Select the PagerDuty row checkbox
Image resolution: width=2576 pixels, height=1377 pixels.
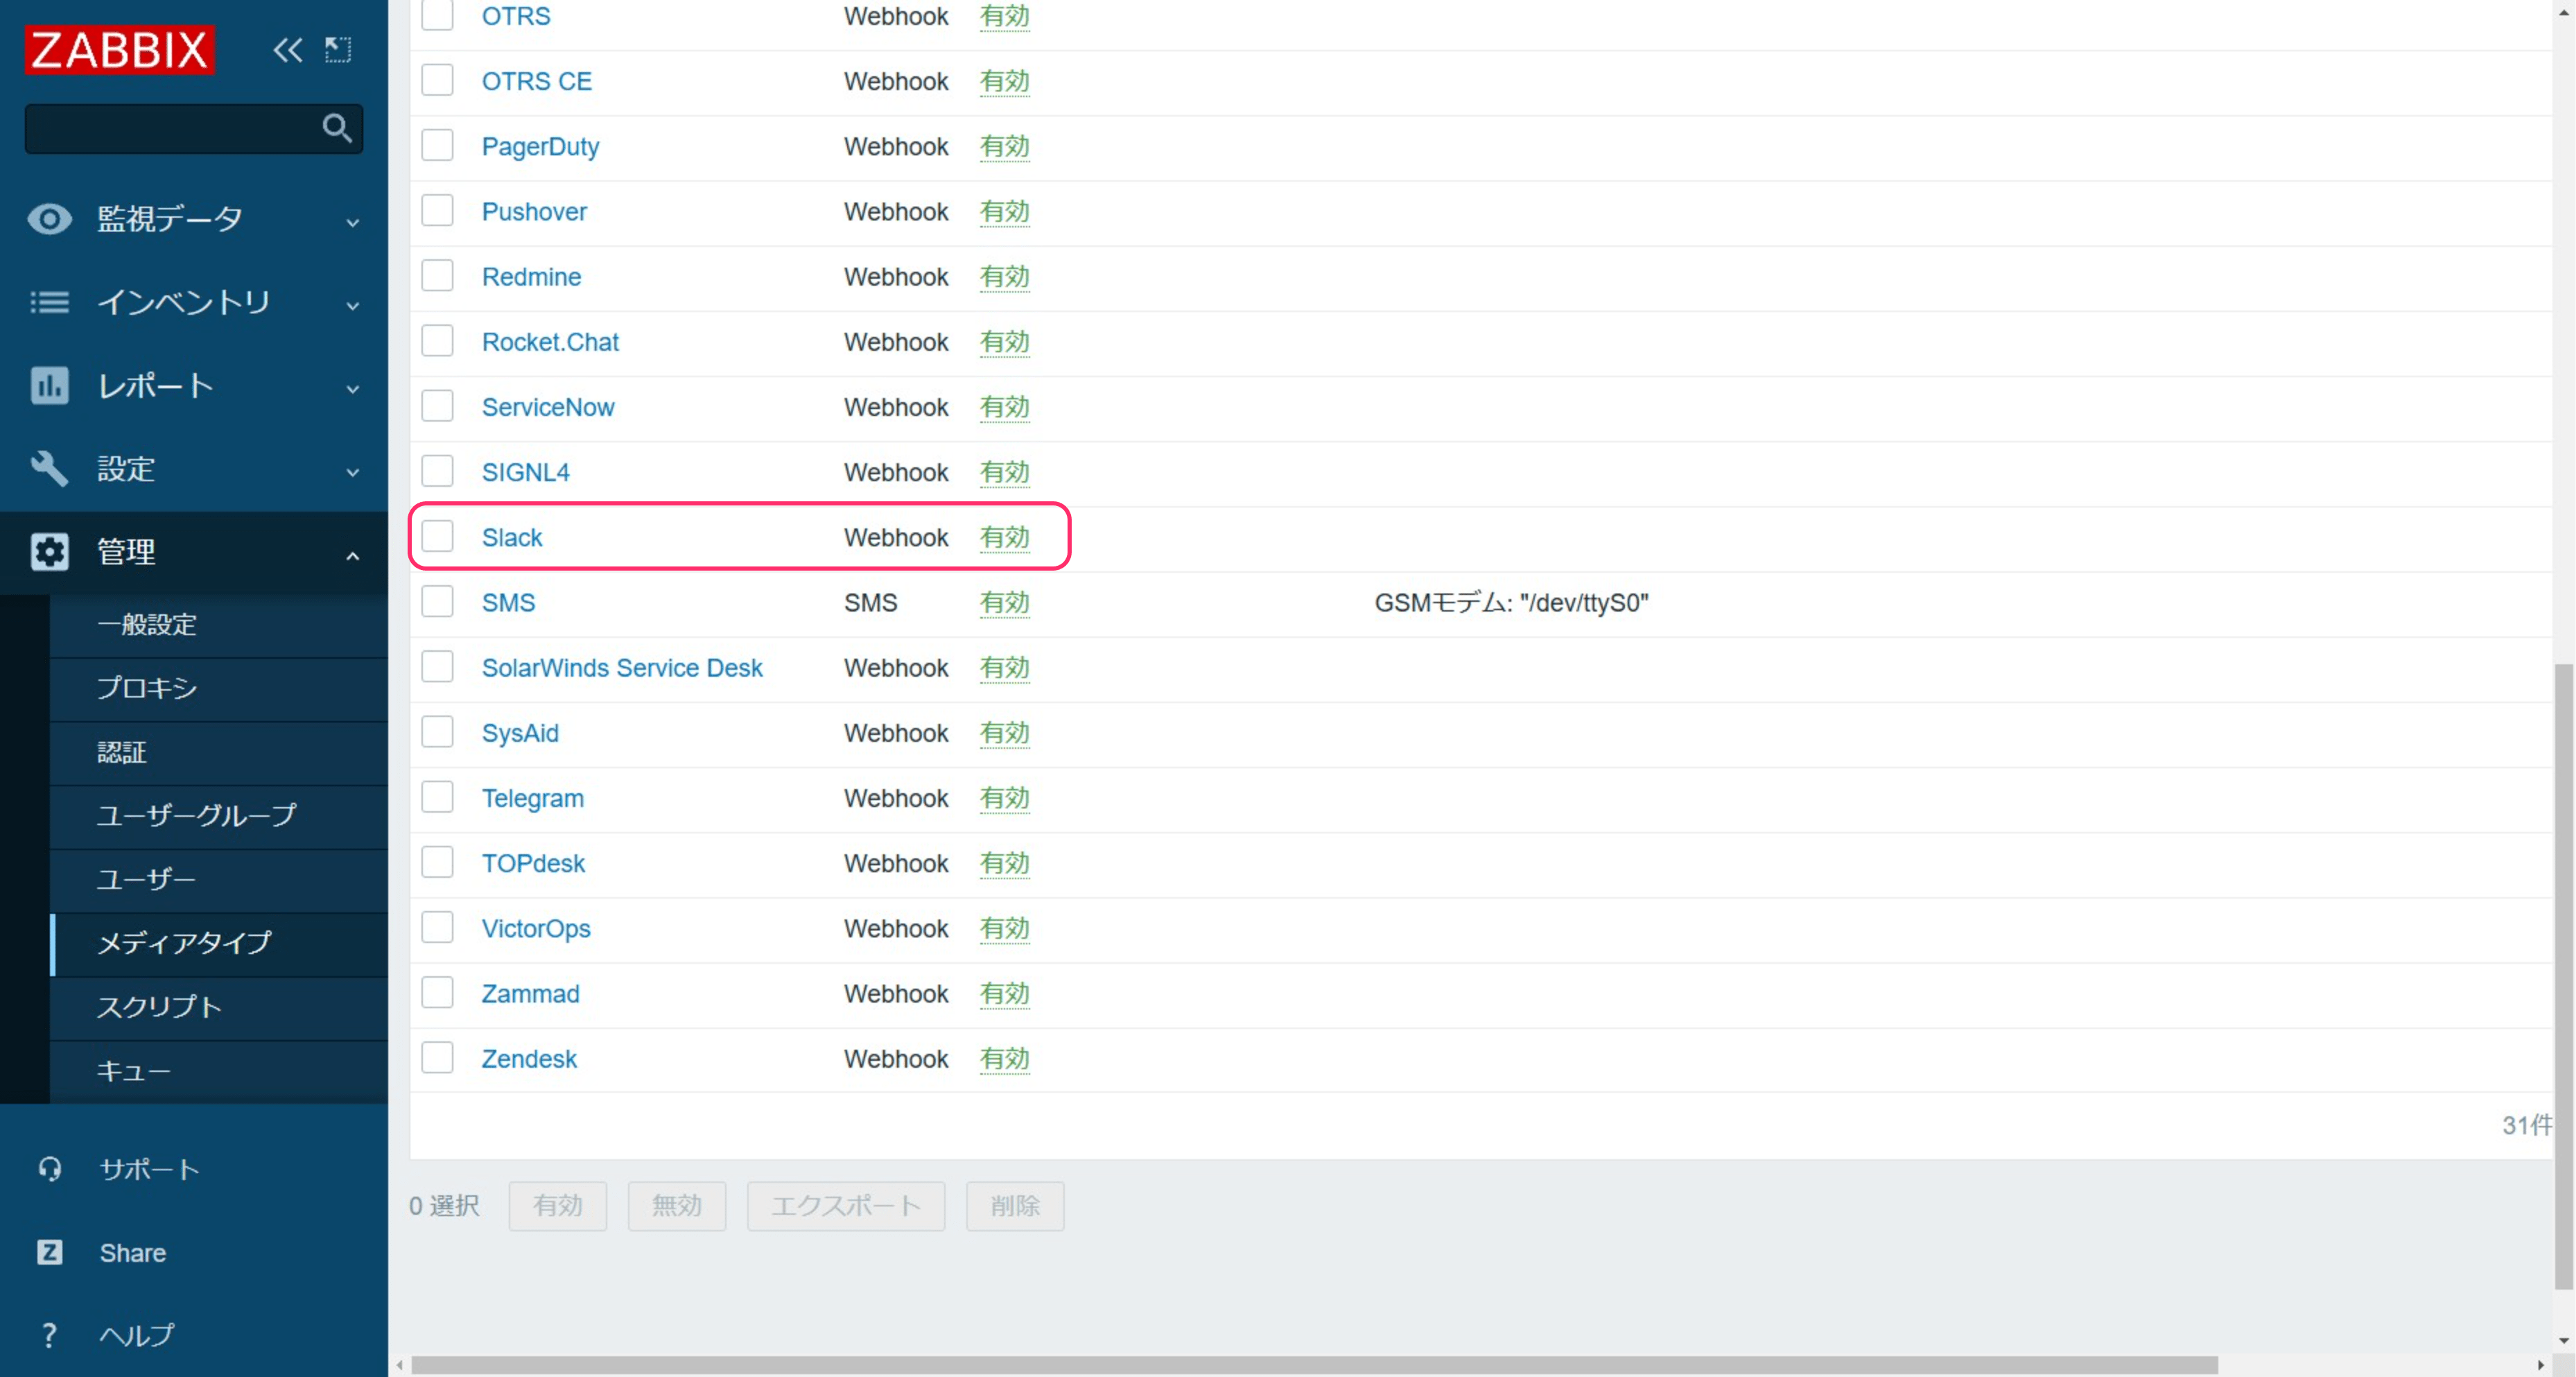click(x=437, y=146)
